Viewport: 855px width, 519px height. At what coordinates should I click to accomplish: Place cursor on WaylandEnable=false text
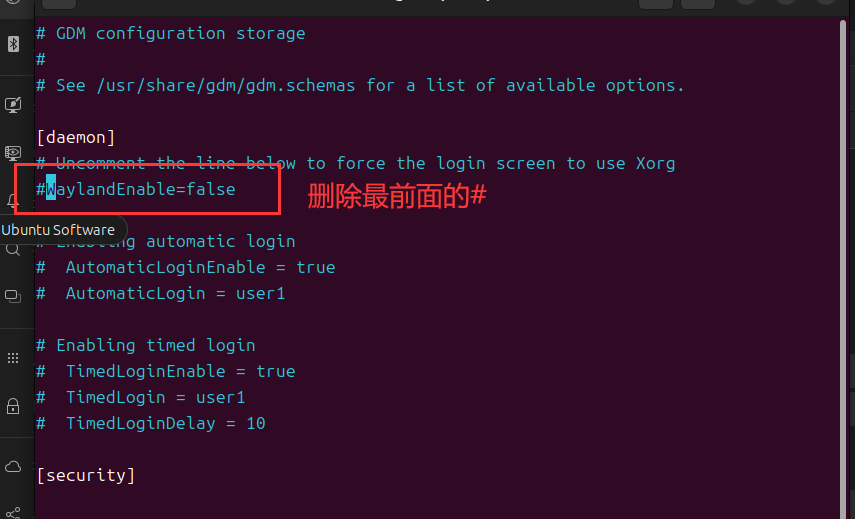coord(141,190)
